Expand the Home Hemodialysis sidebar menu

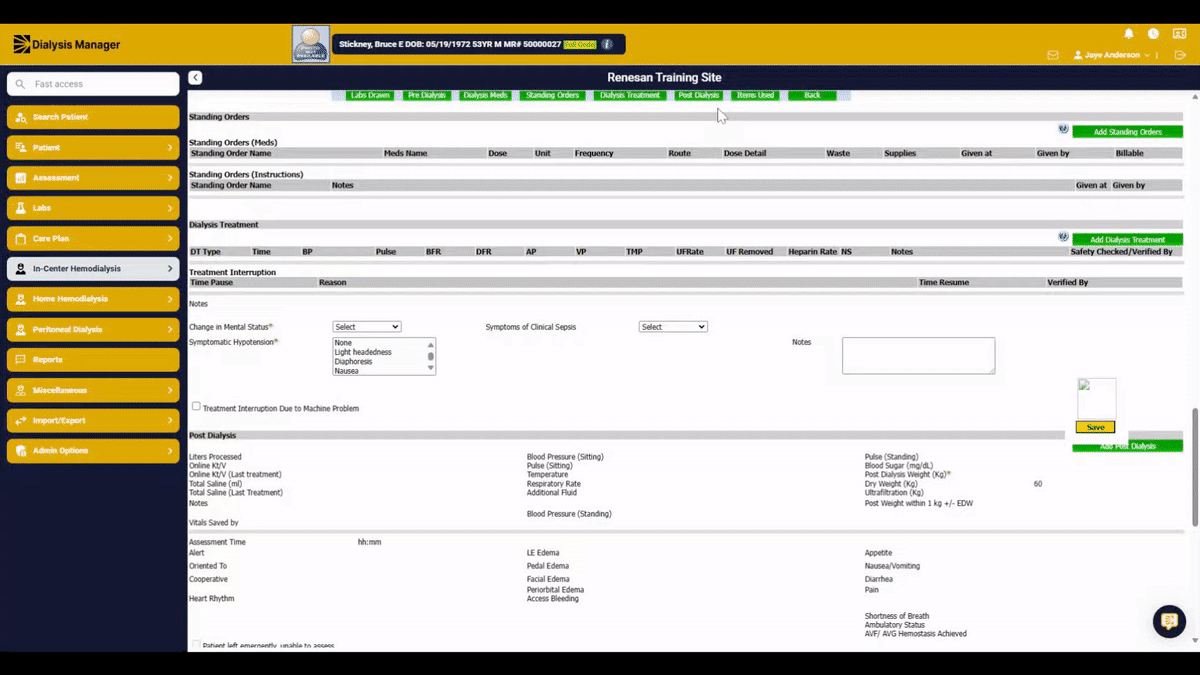point(93,299)
